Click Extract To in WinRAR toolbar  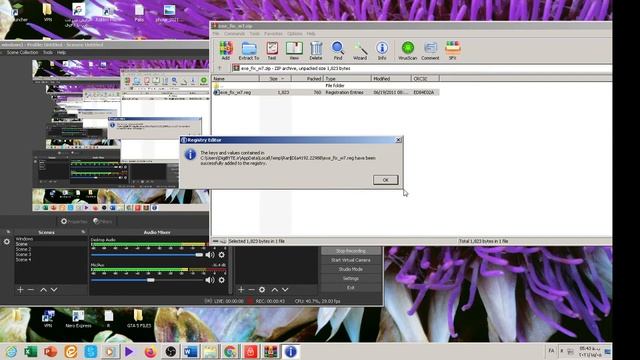[x=249, y=50]
